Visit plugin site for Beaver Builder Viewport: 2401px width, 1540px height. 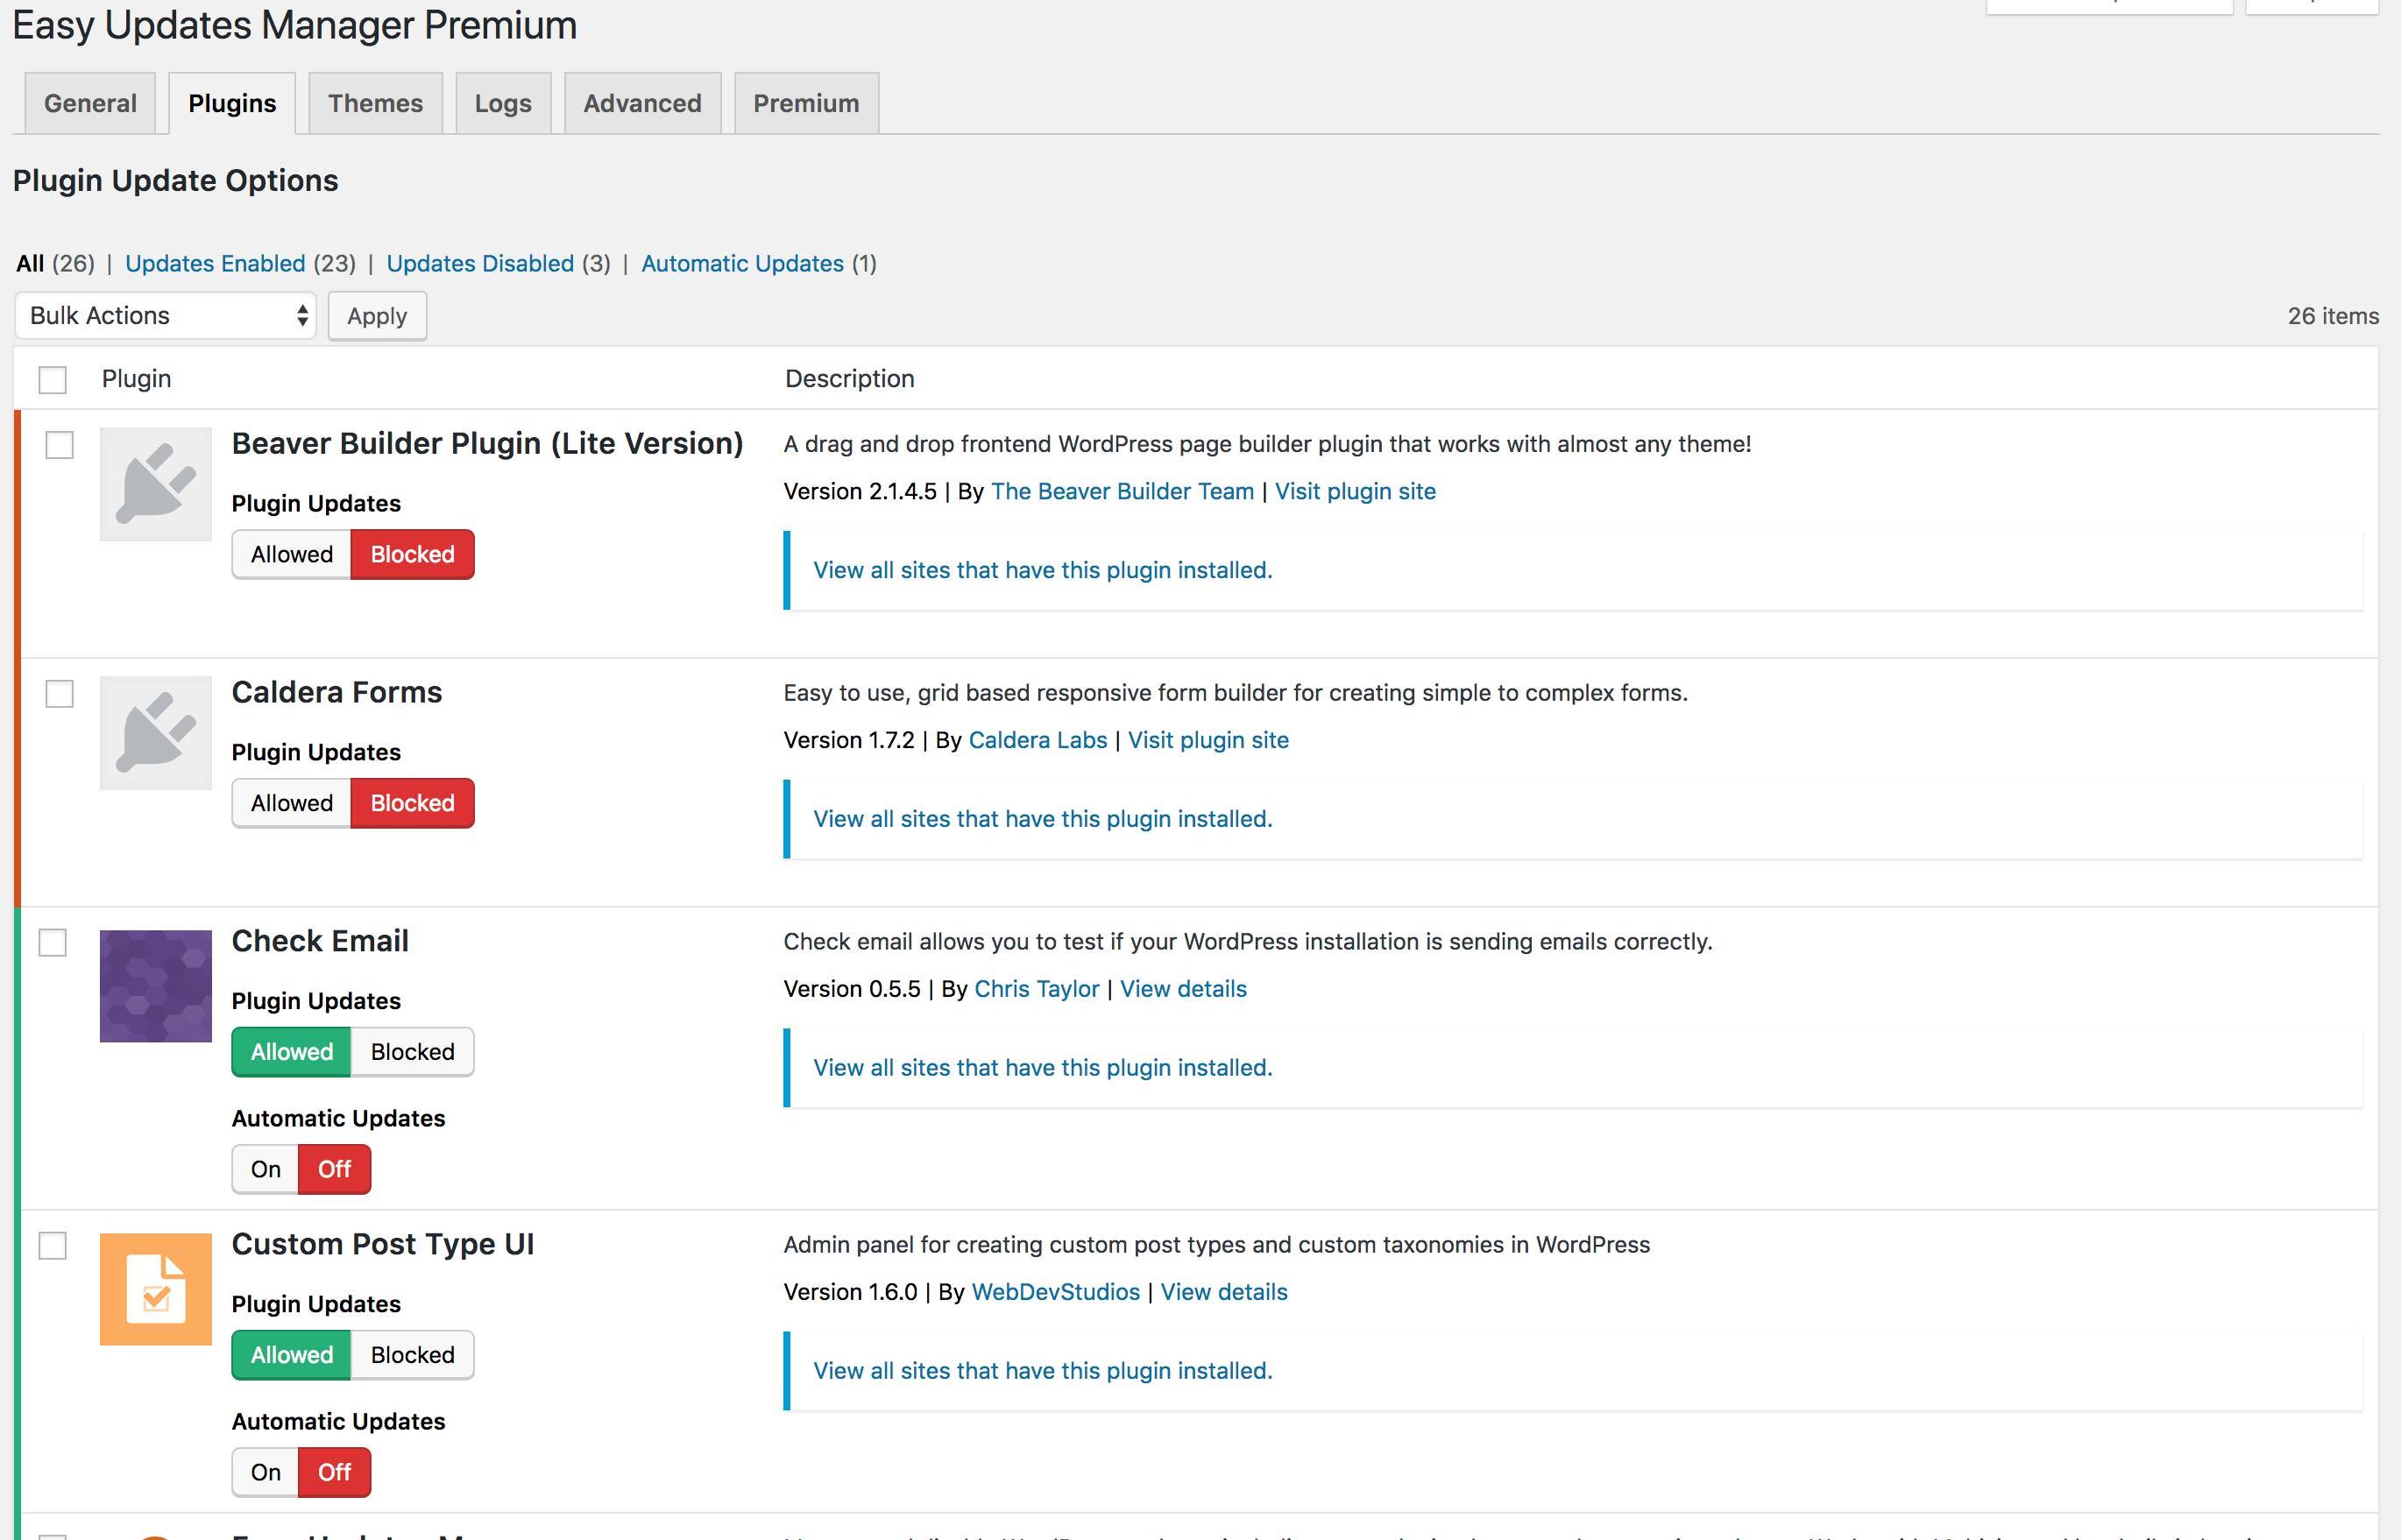point(1355,491)
